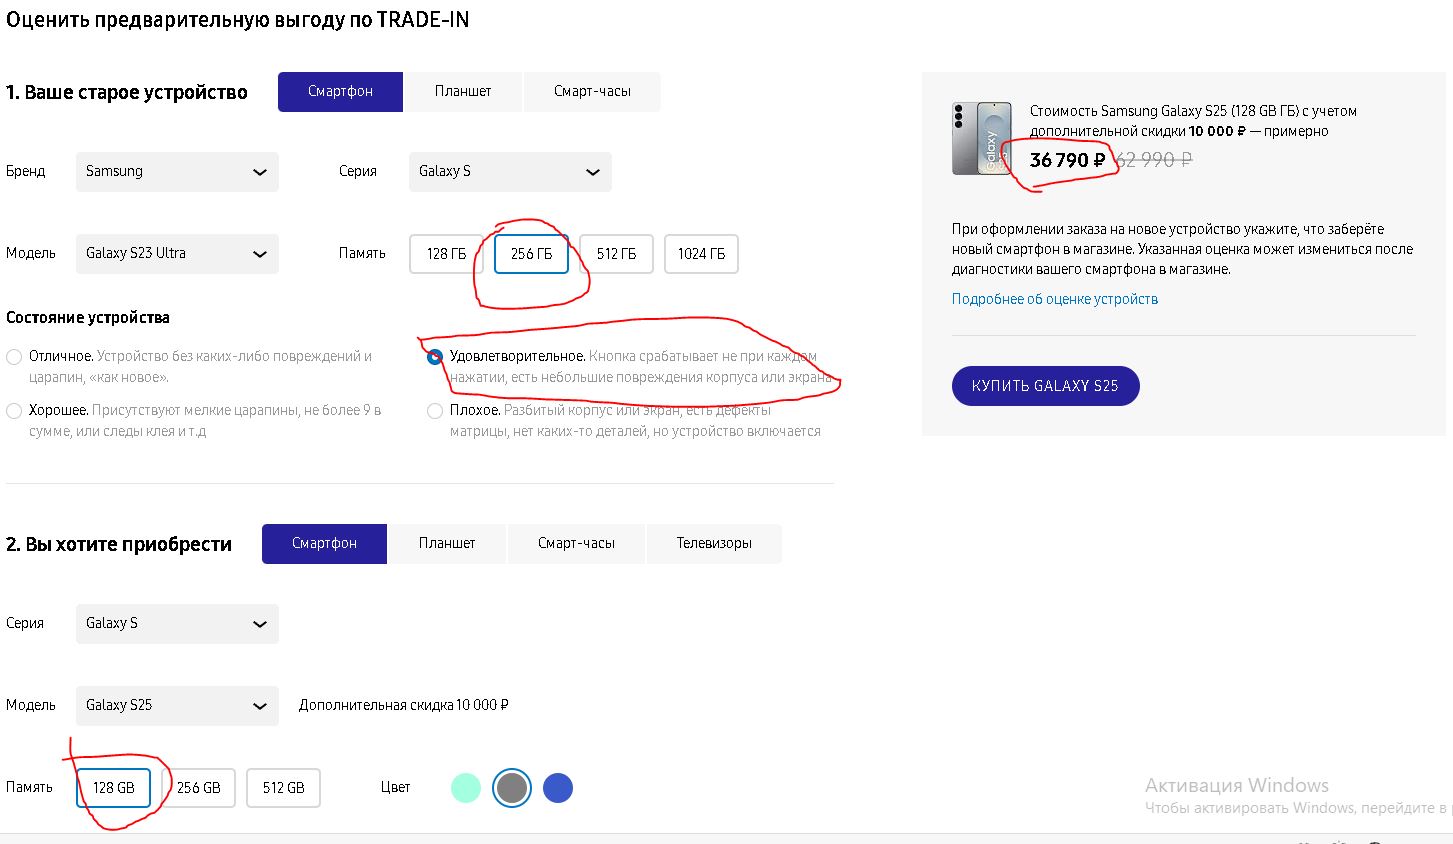Click the Бренд field label
Screen dimensions: 1453x844
pyautogui.click(x=26, y=171)
